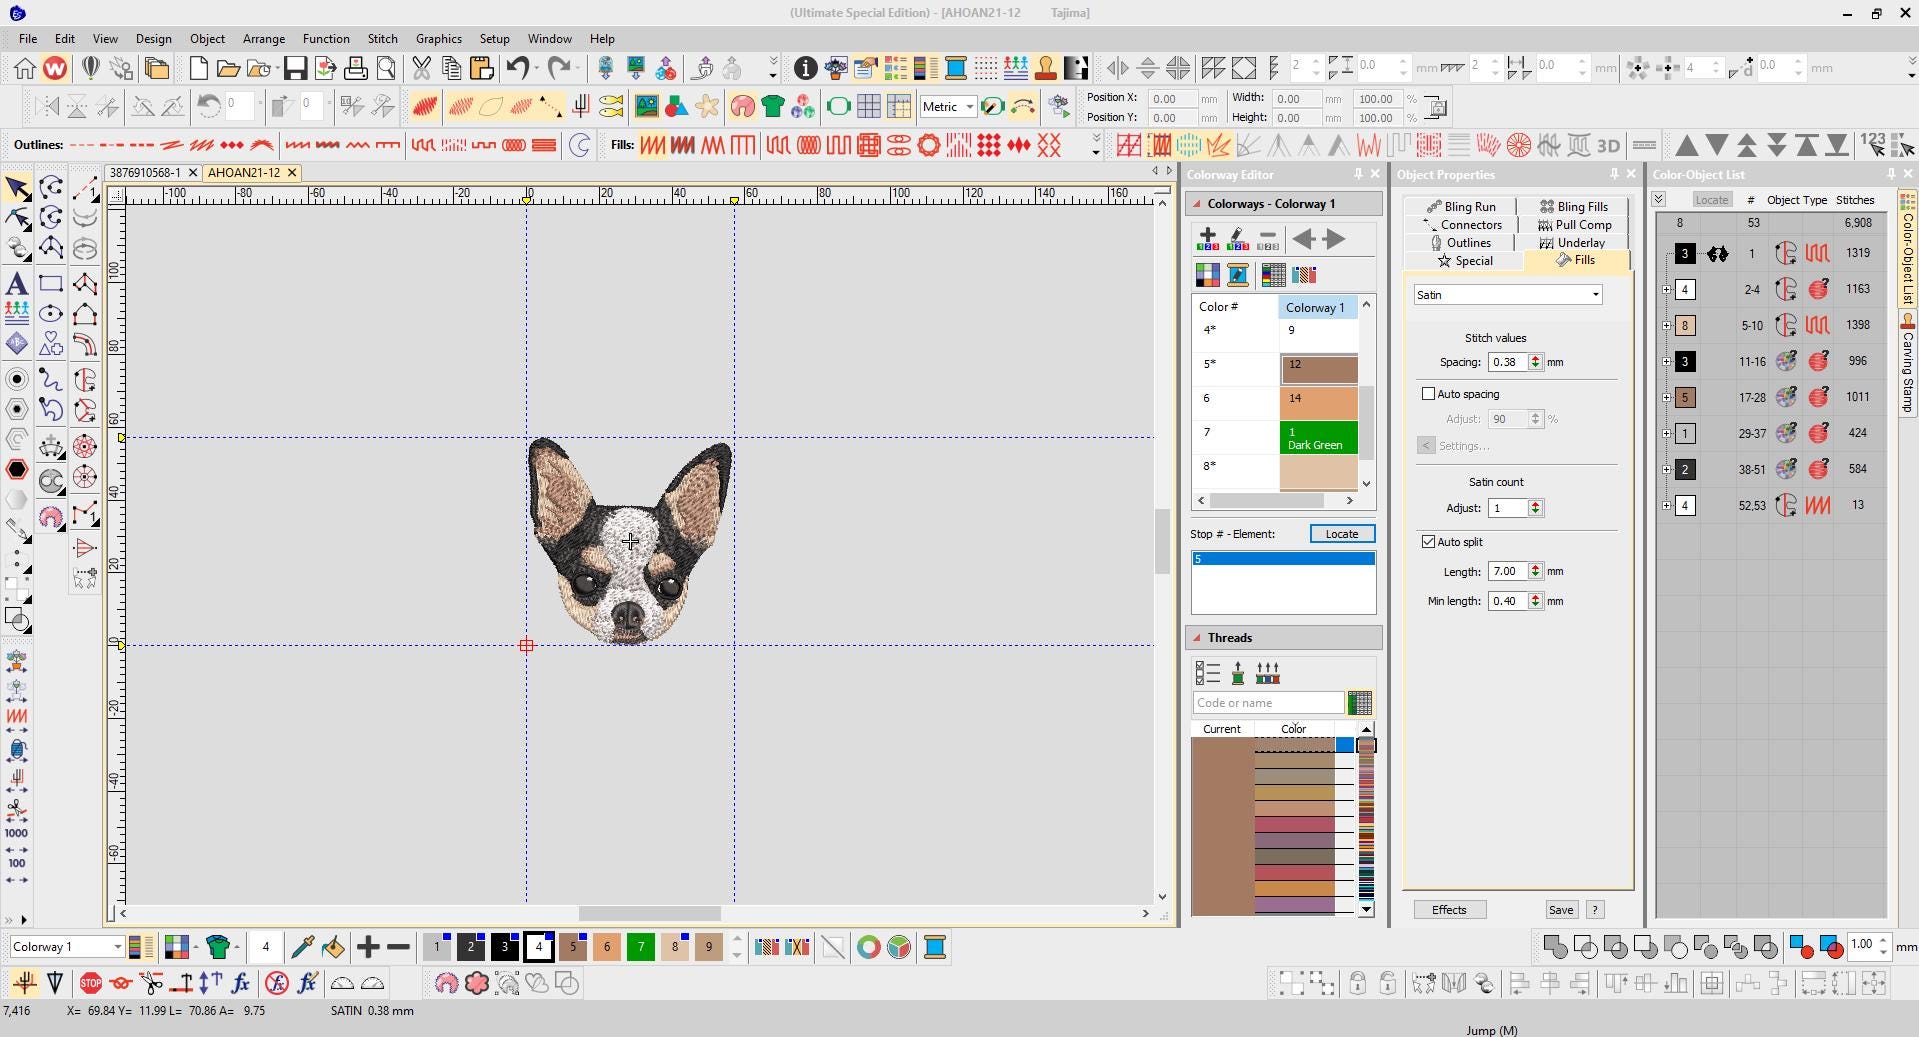This screenshot has height=1037, width=1919.
Task: Click the design information 'i' icon
Action: tap(805, 68)
